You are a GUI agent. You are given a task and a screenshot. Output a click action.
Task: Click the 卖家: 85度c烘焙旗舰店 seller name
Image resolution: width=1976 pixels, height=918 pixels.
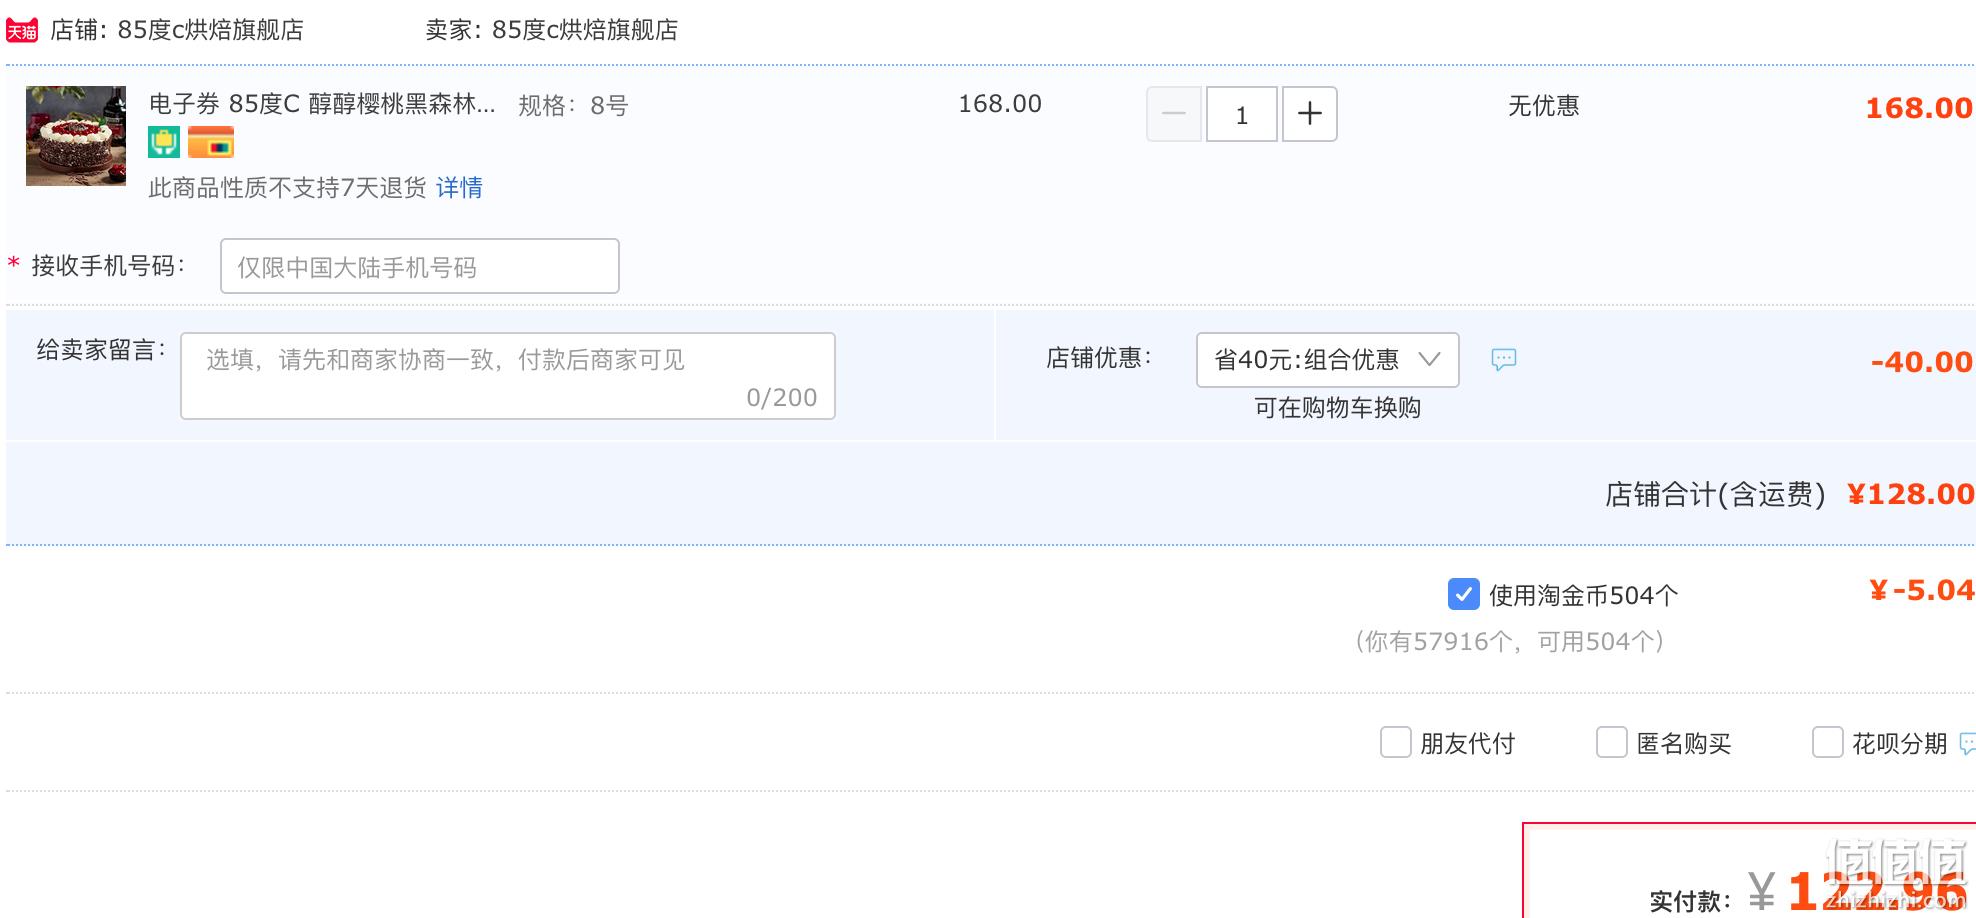click(552, 30)
